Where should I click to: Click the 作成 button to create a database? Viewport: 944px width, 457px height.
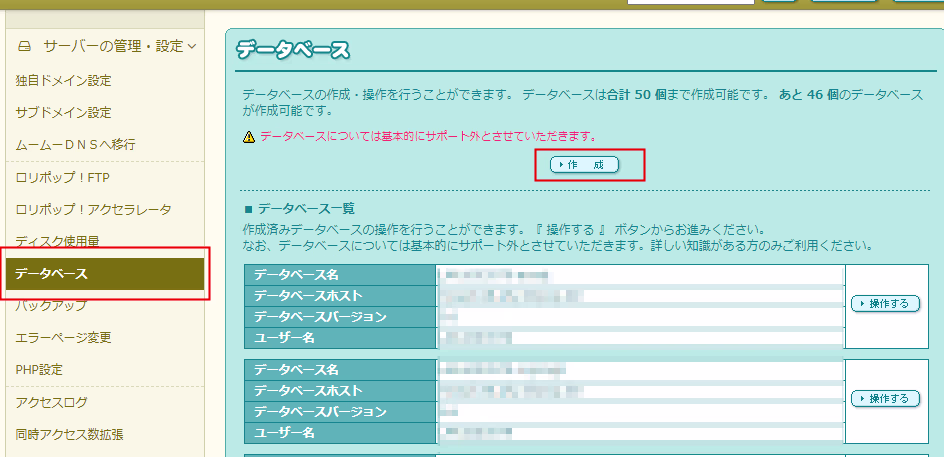pos(584,164)
